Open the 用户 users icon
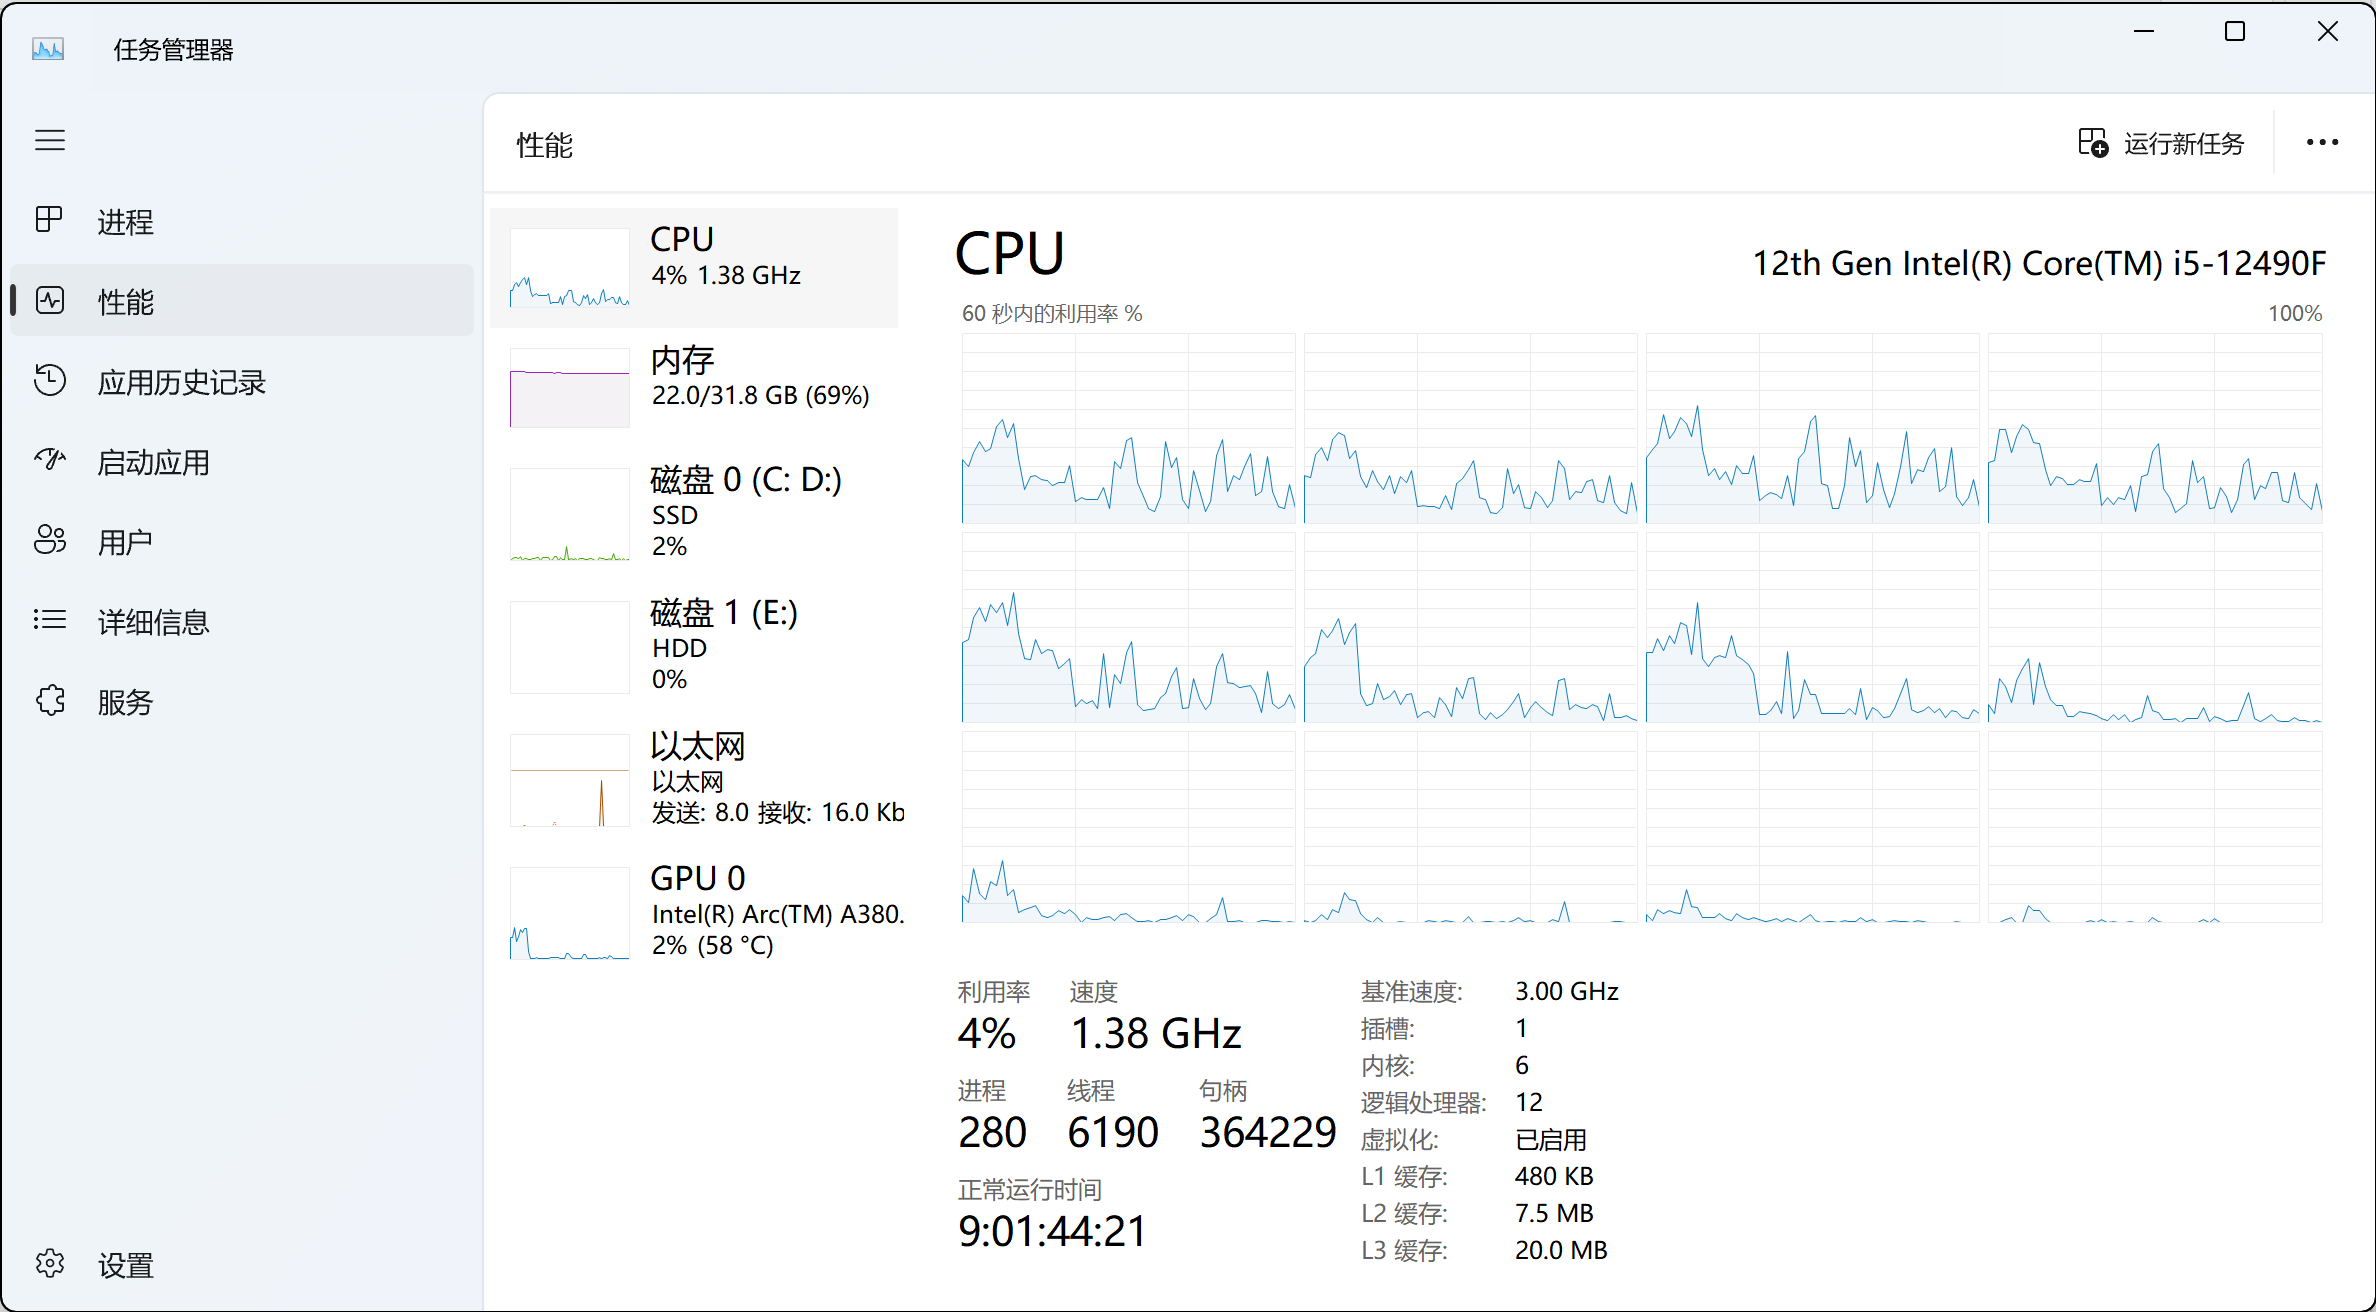The image size is (2376, 1312). click(49, 541)
